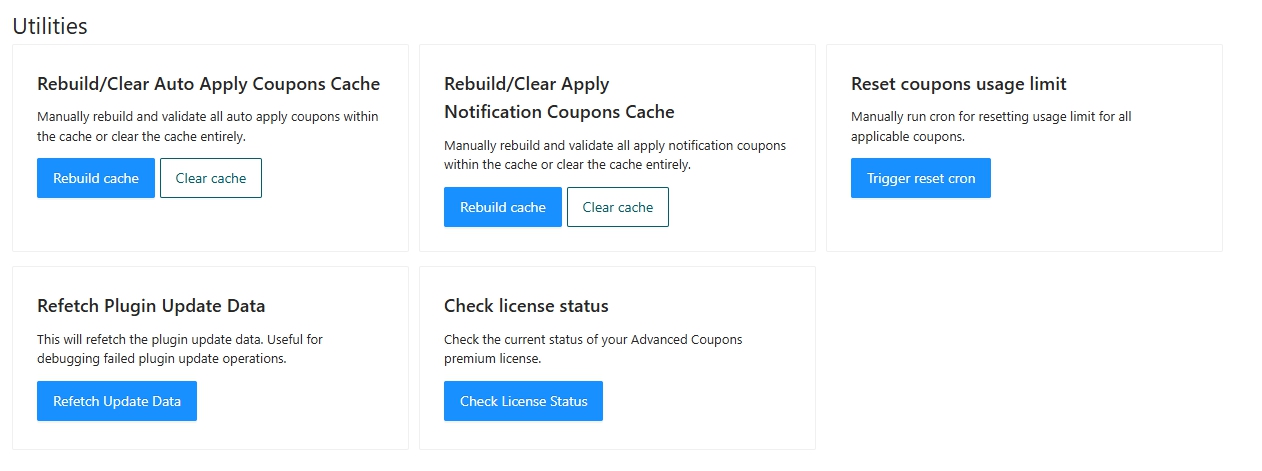Clear the Auto Apply Coupons cache
The width and height of the screenshot is (1262, 471).
pos(211,178)
